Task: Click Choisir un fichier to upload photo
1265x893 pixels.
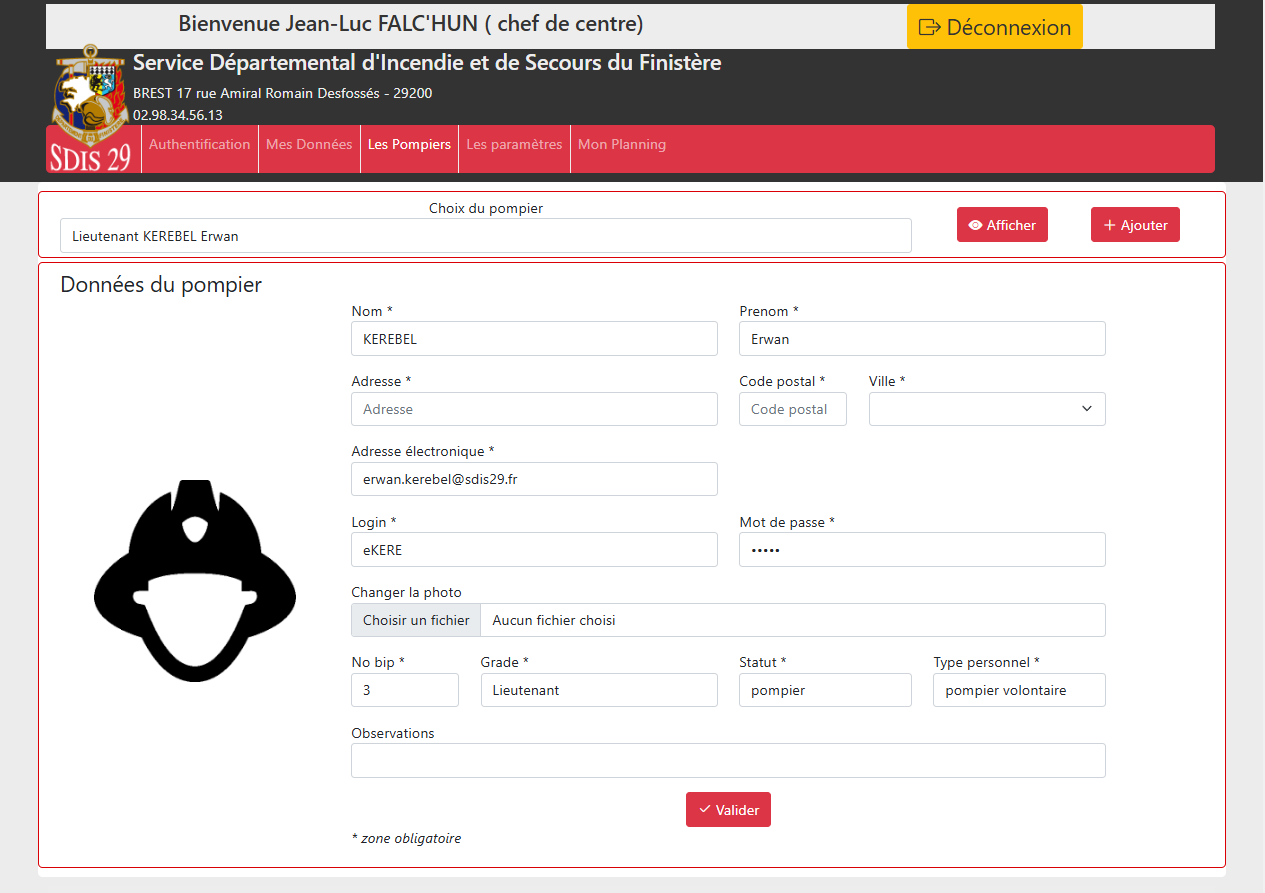Action: (416, 620)
